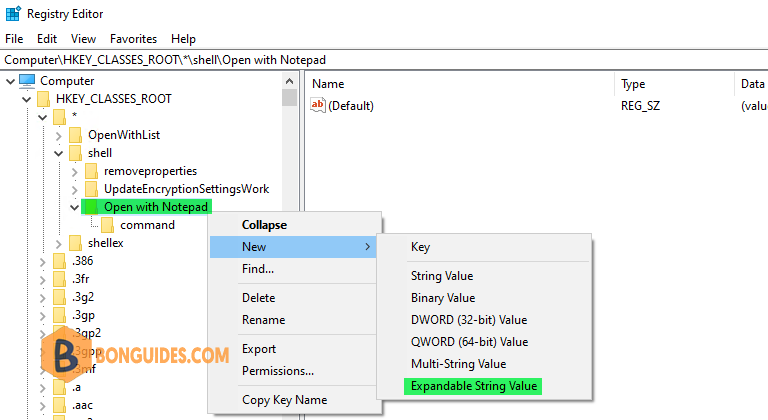Click the .aac folder icon
This screenshot has height=420, width=768.
(59, 405)
